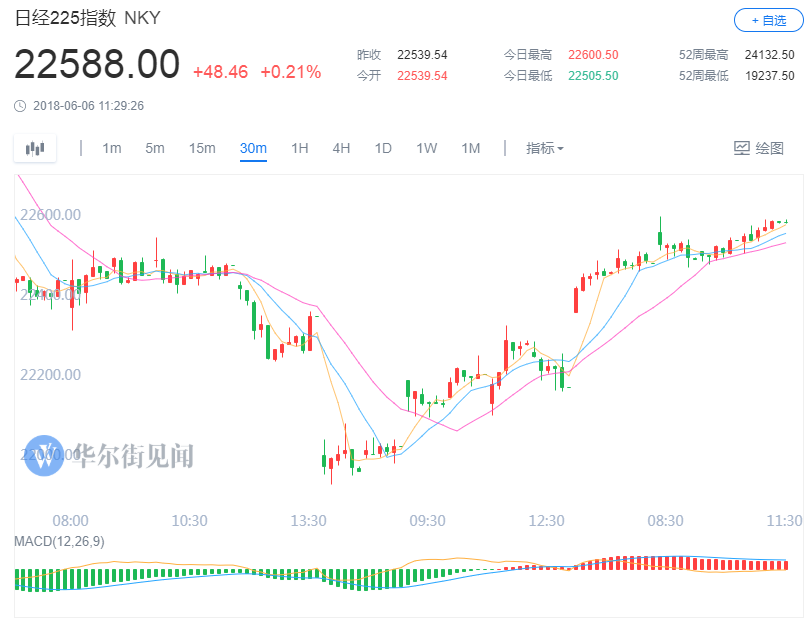The image size is (809, 624).
Task: Show the 4H timeframe
Action: 341,148
